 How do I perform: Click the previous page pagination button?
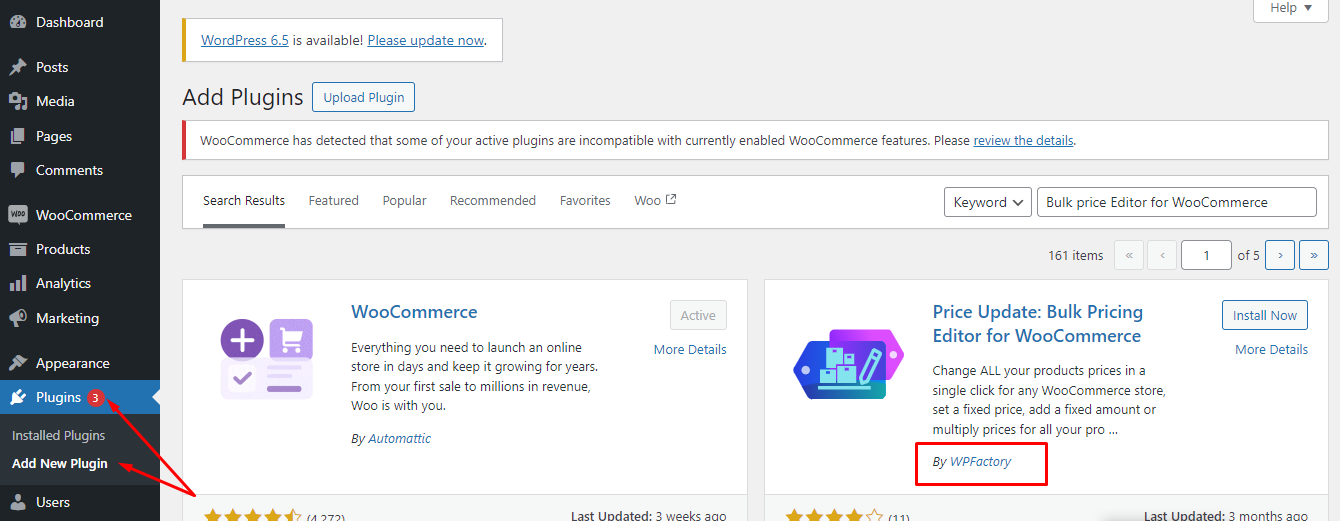1162,255
